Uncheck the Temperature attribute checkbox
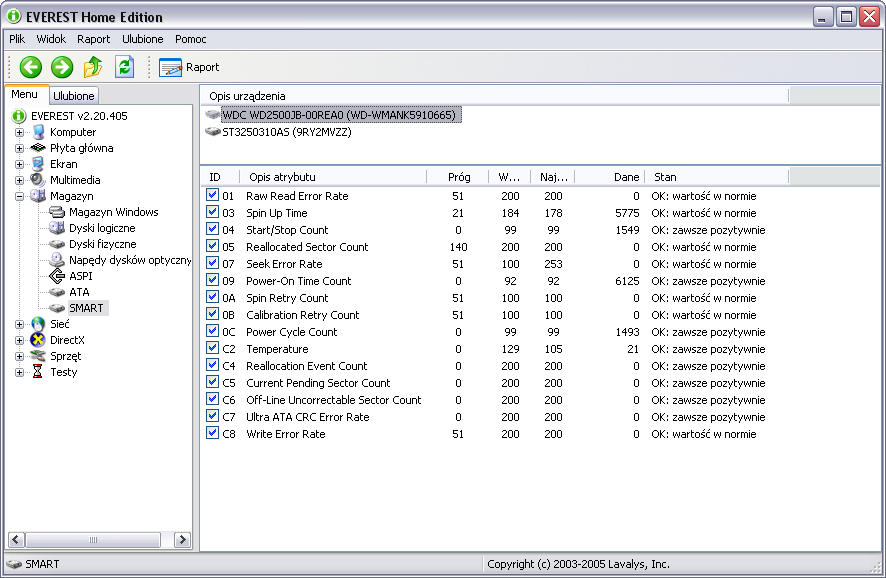 212,349
